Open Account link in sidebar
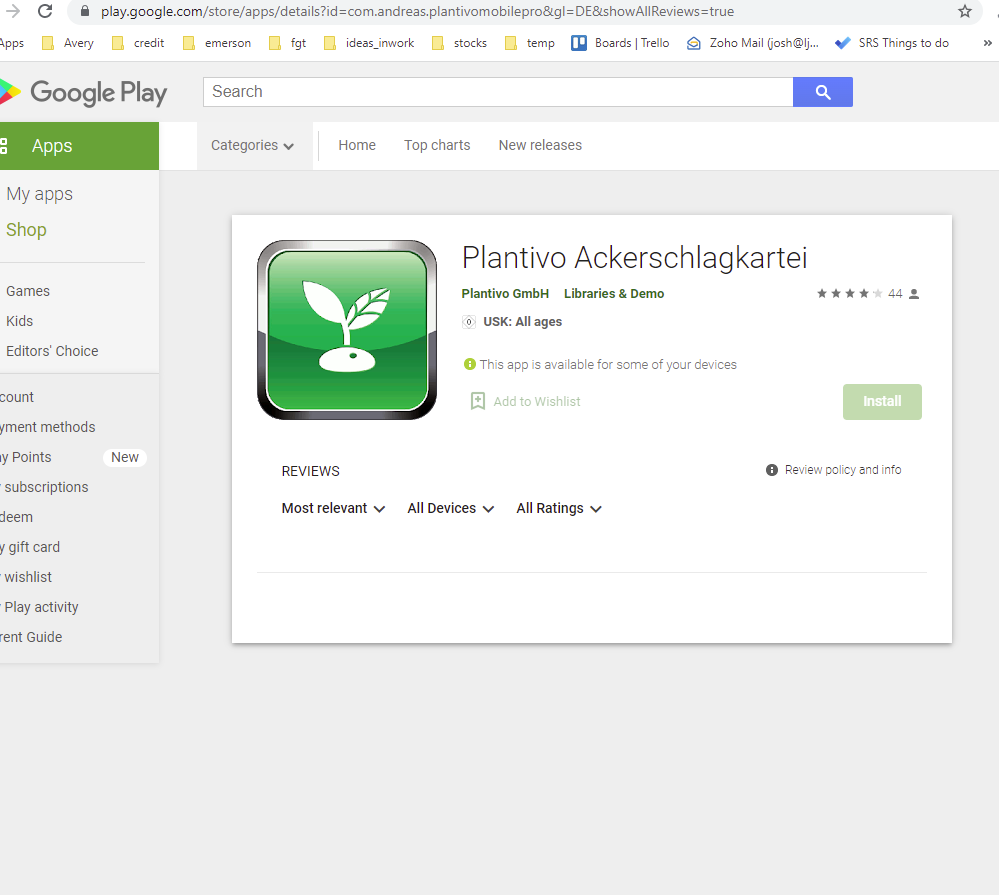 [x=17, y=397]
